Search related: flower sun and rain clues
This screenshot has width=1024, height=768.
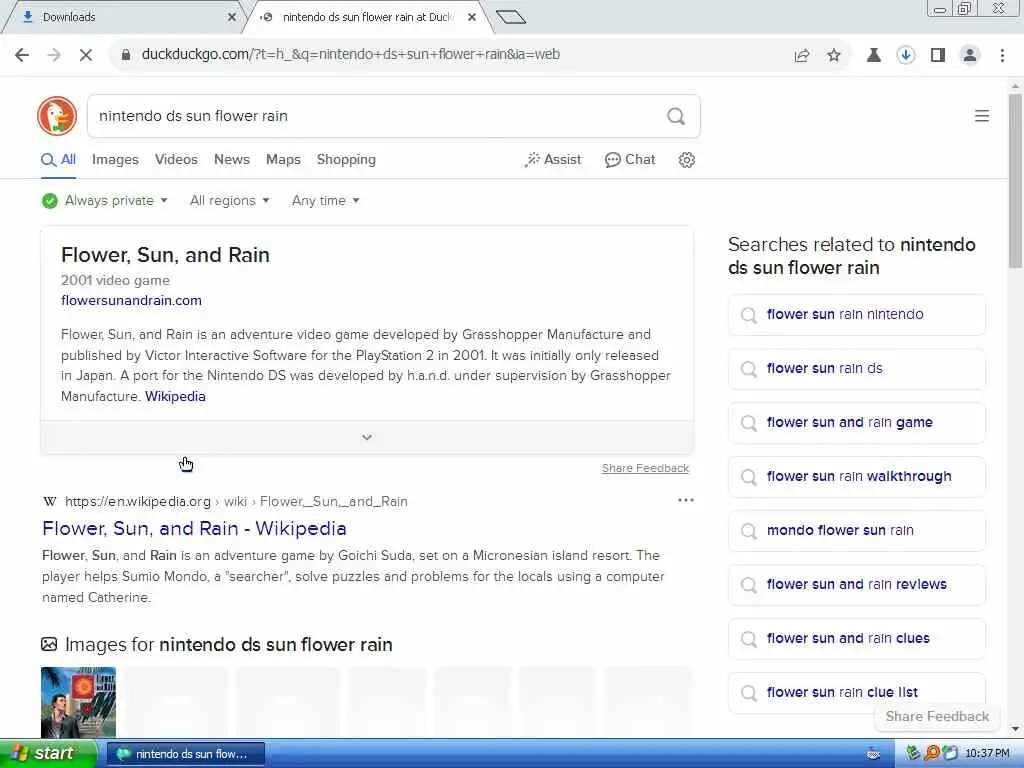pyautogui.click(x=856, y=639)
